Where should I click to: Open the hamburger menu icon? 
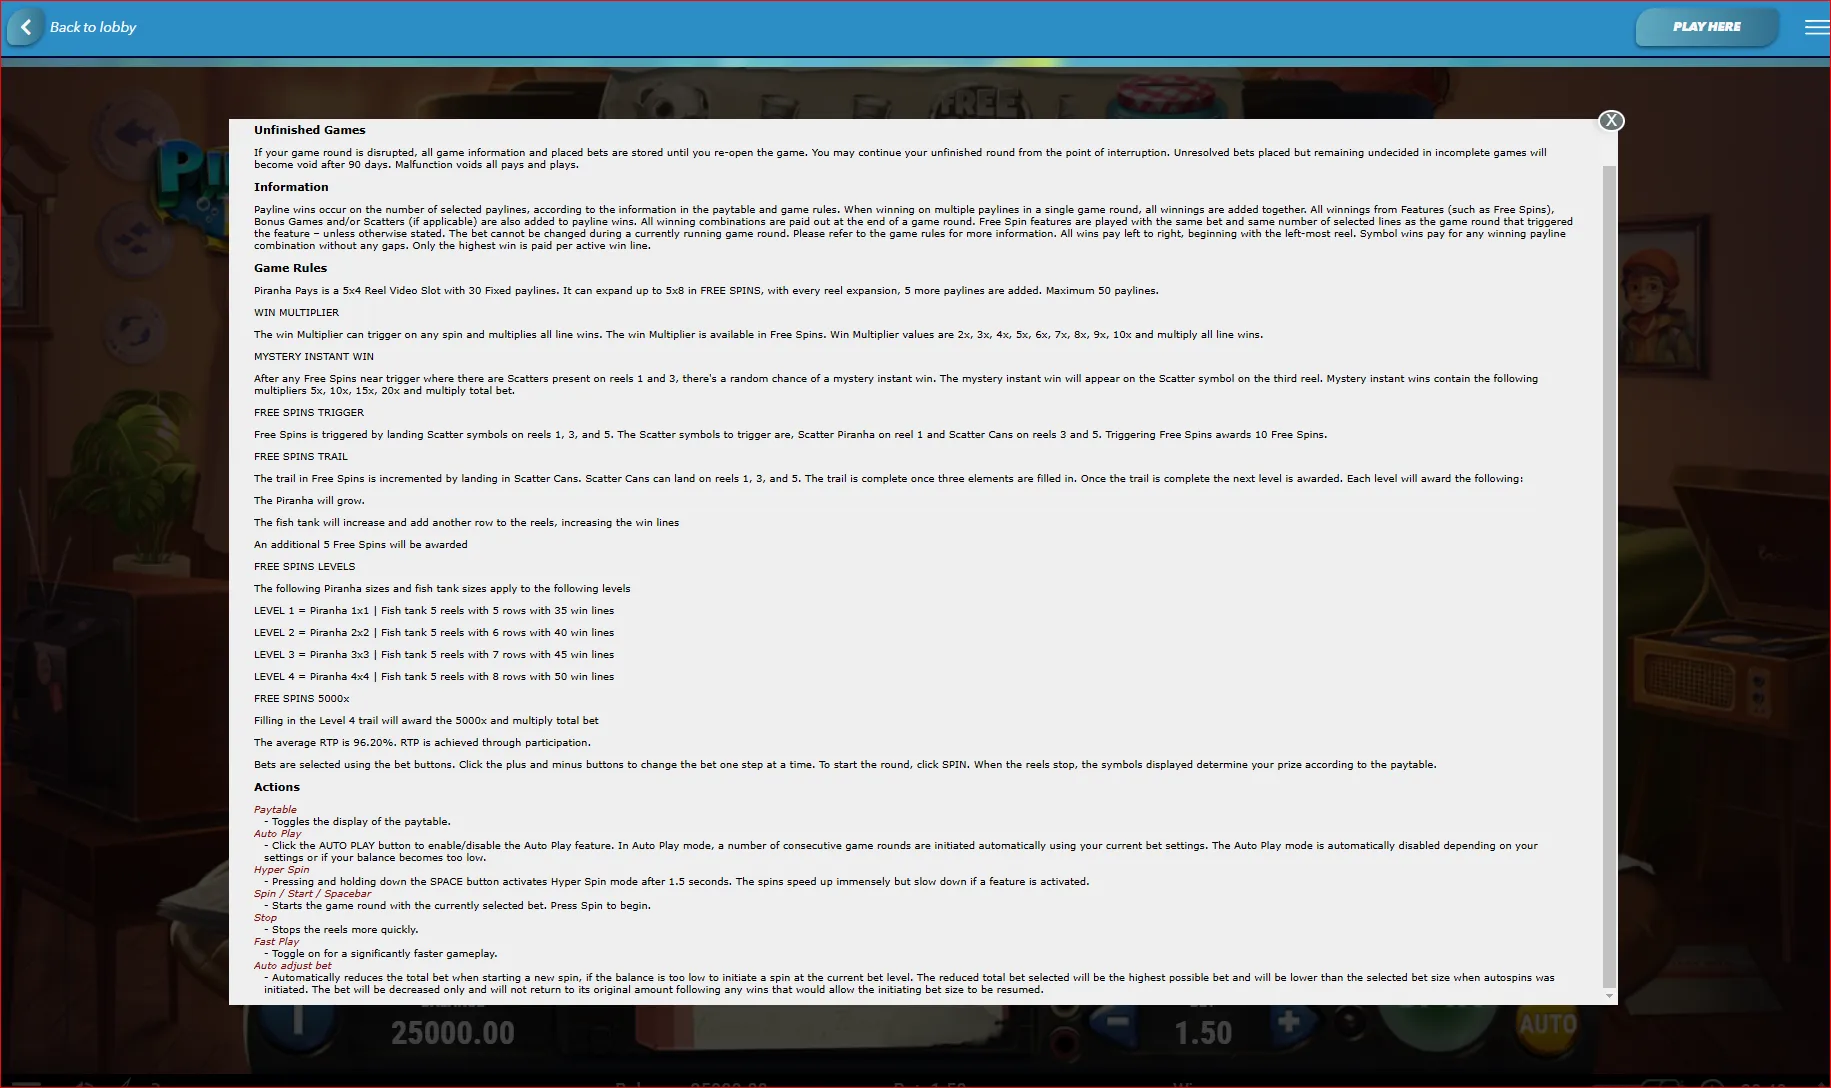pyautogui.click(x=1816, y=27)
